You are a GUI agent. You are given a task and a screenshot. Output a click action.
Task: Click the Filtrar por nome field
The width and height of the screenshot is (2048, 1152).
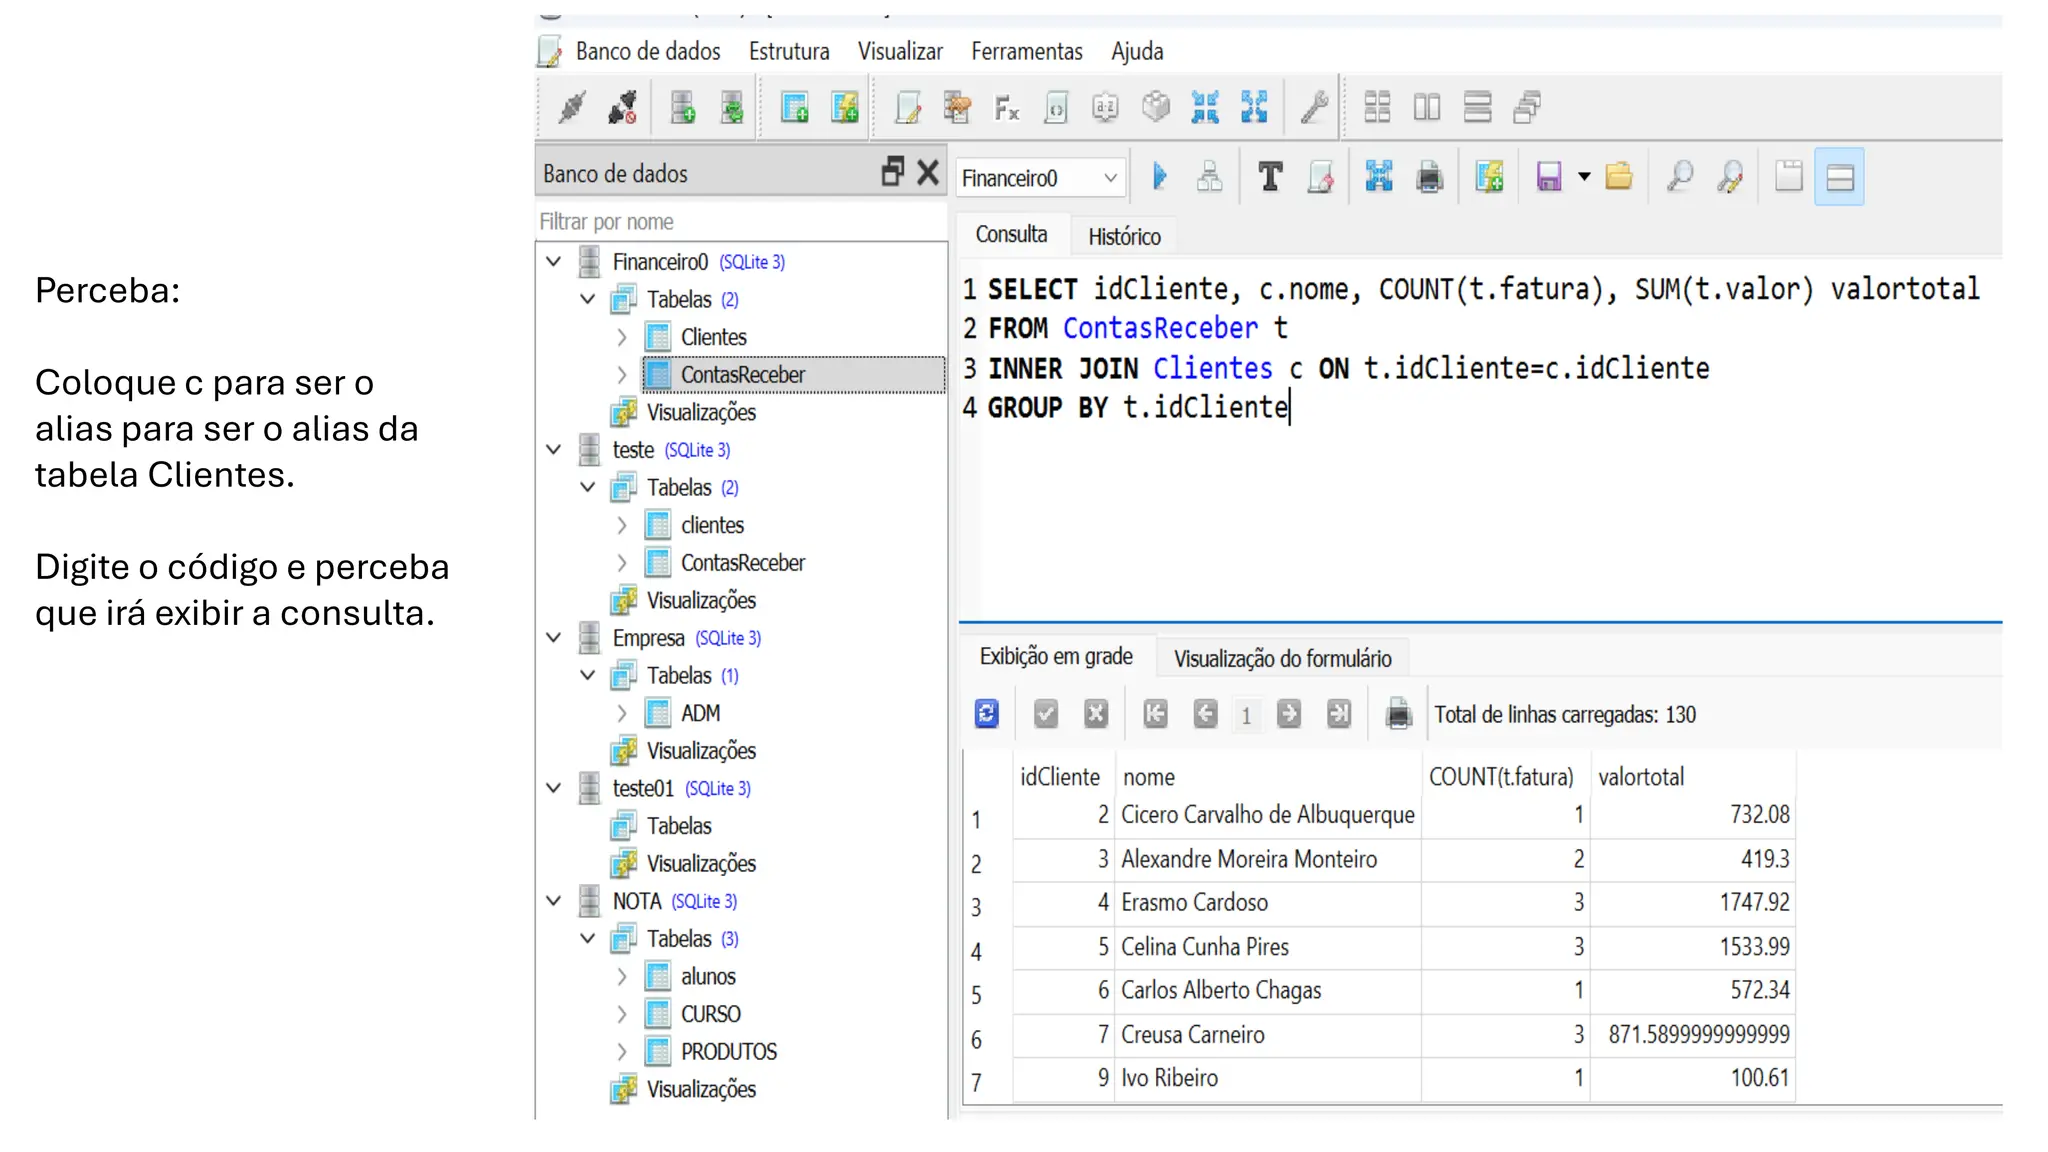coord(740,222)
